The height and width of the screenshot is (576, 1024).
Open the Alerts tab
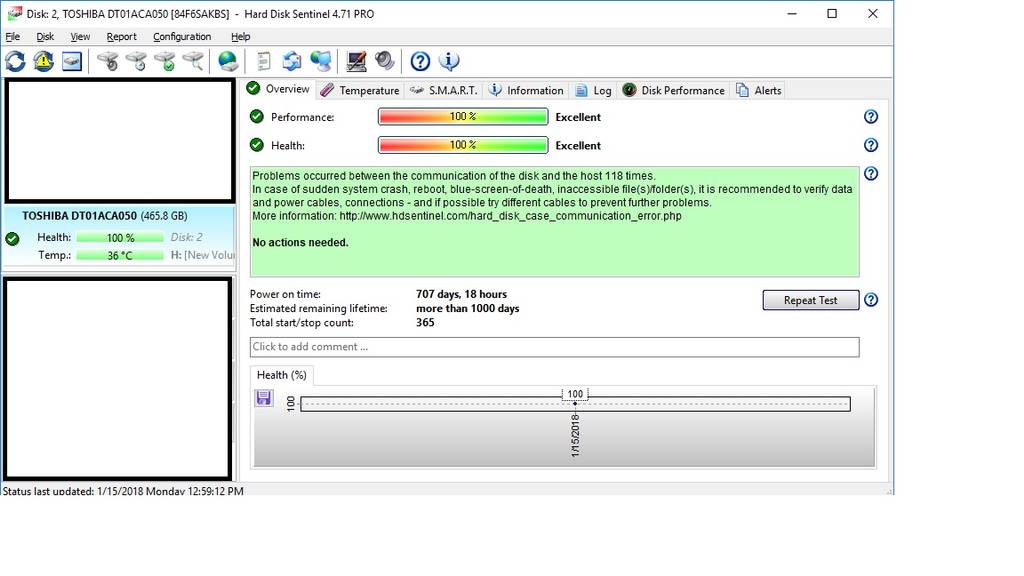759,90
